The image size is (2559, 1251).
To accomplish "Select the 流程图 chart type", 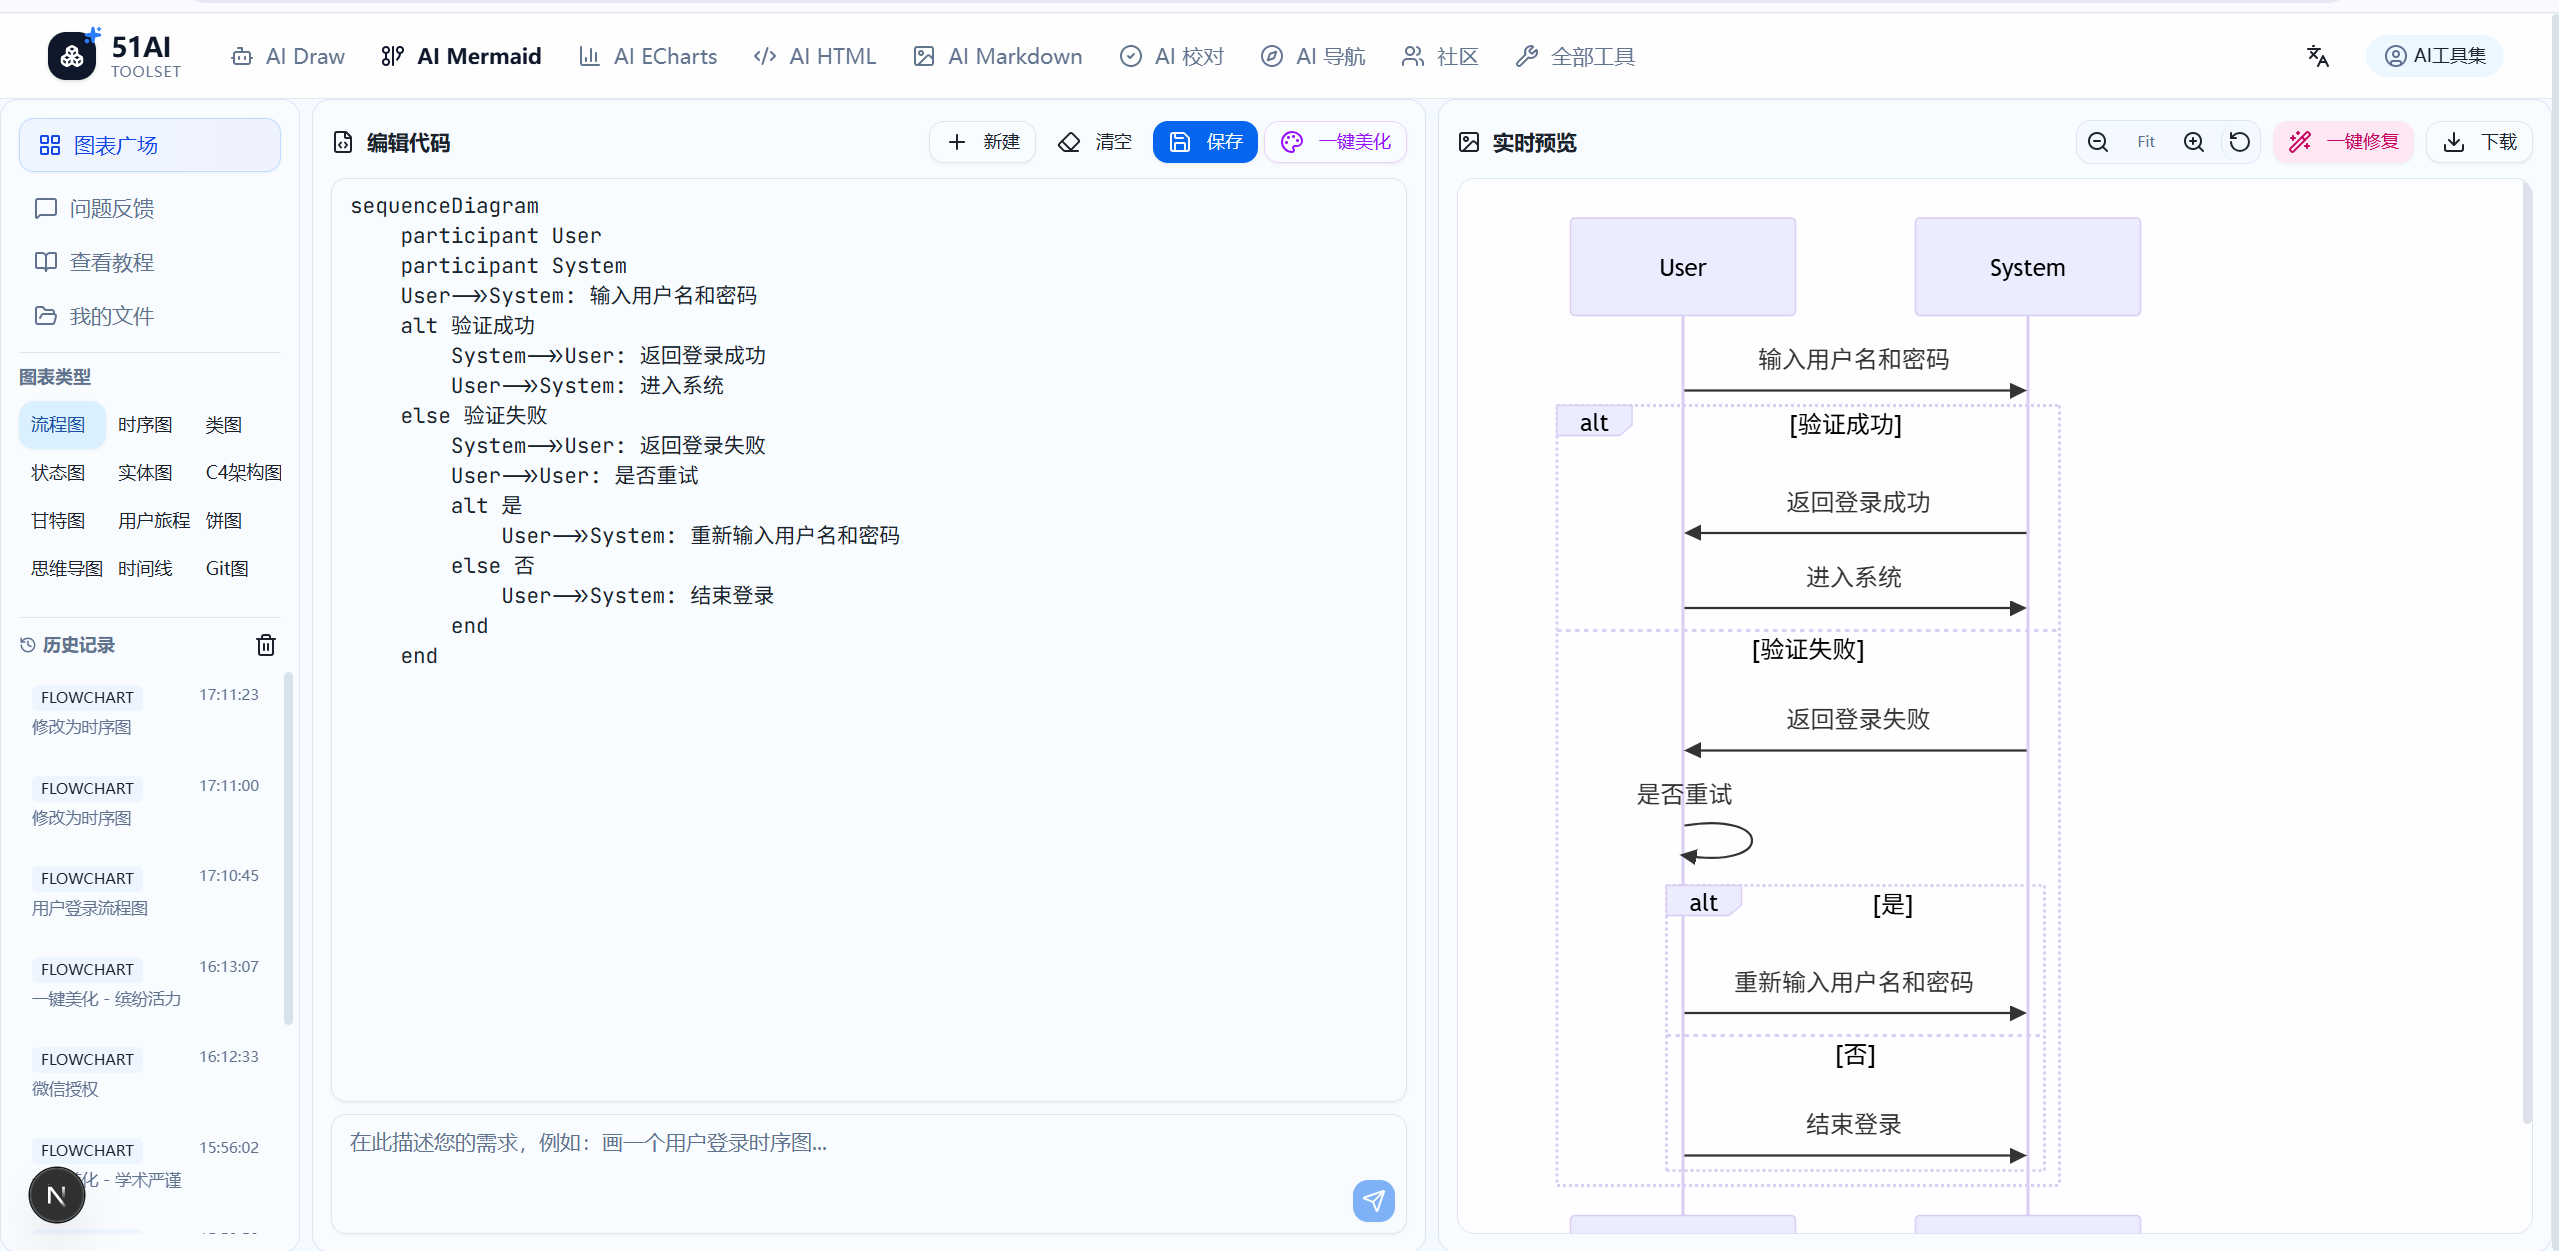I will tap(58, 425).
